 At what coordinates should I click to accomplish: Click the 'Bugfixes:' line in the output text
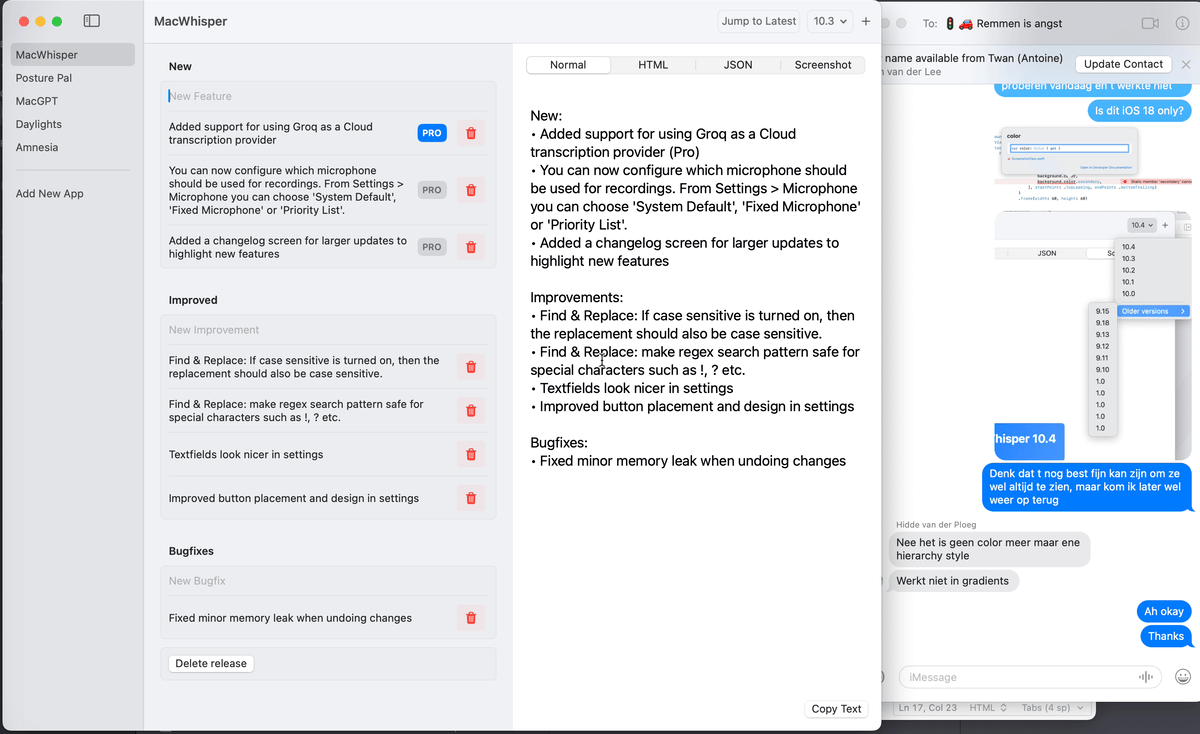tap(561, 443)
